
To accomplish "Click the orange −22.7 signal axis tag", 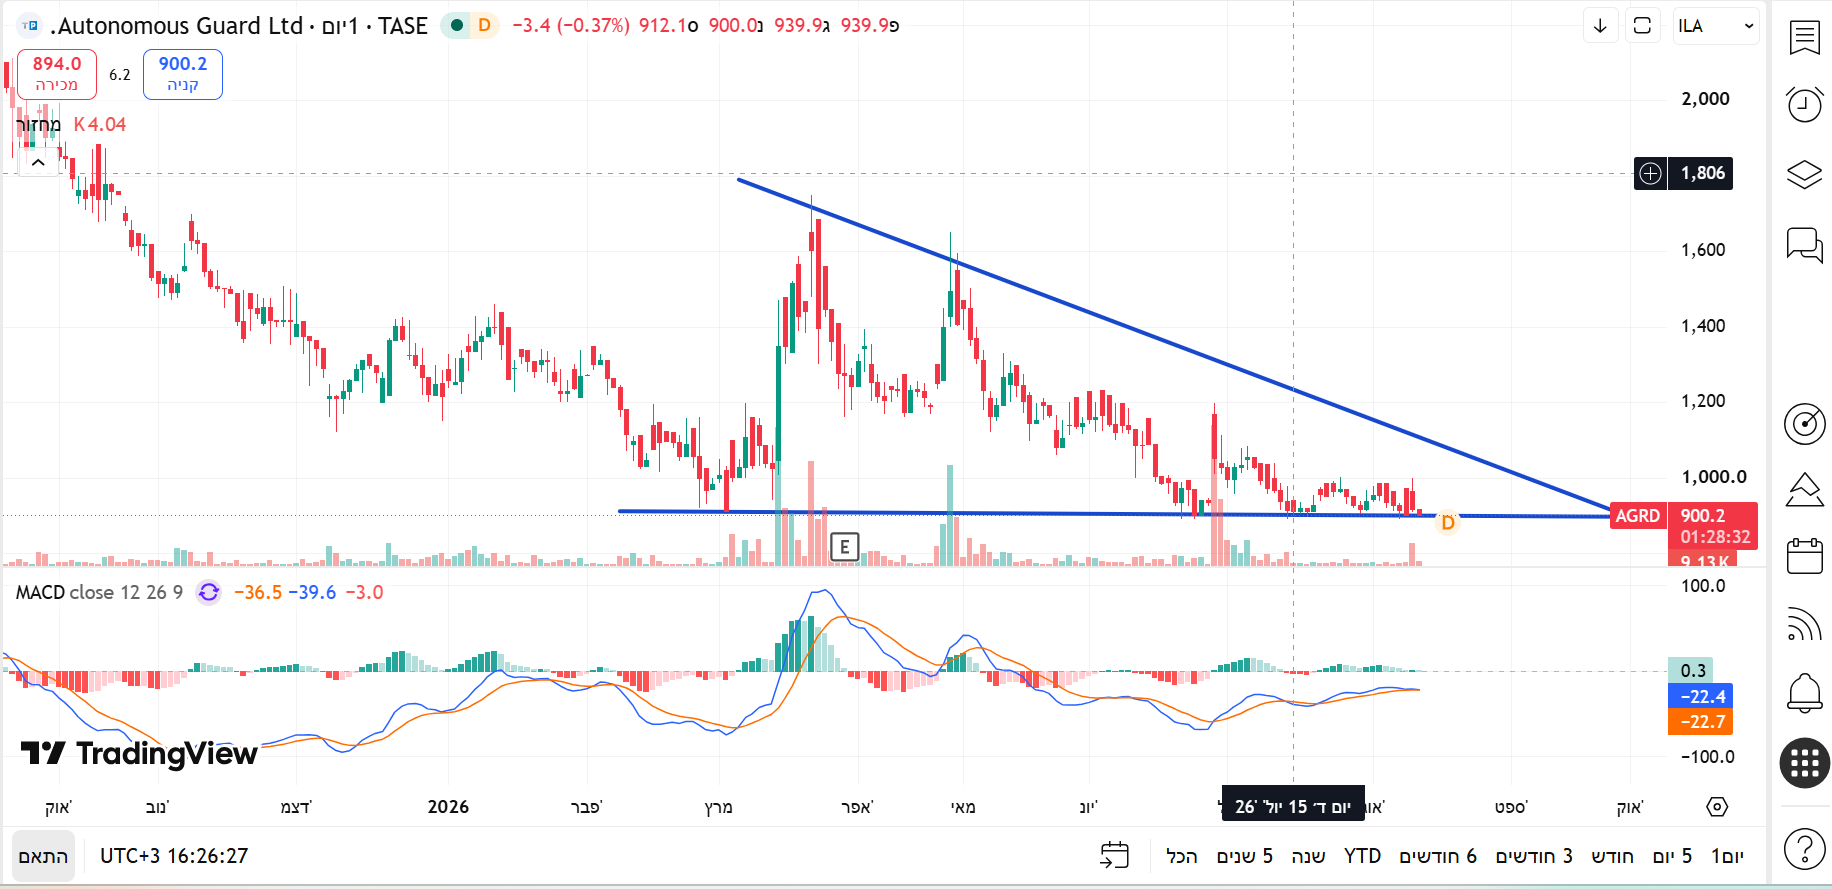I will point(1700,721).
